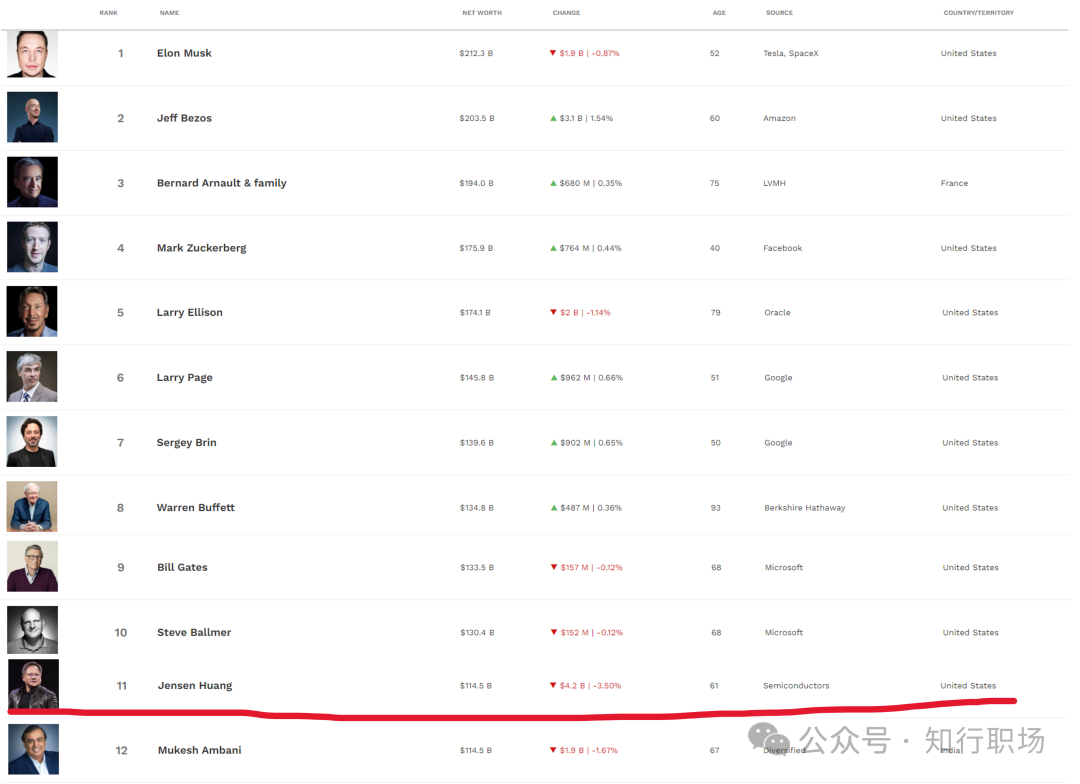This screenshot has height=784, width=1080.
Task: Click the $139.6 B net worth value
Action: pos(477,443)
